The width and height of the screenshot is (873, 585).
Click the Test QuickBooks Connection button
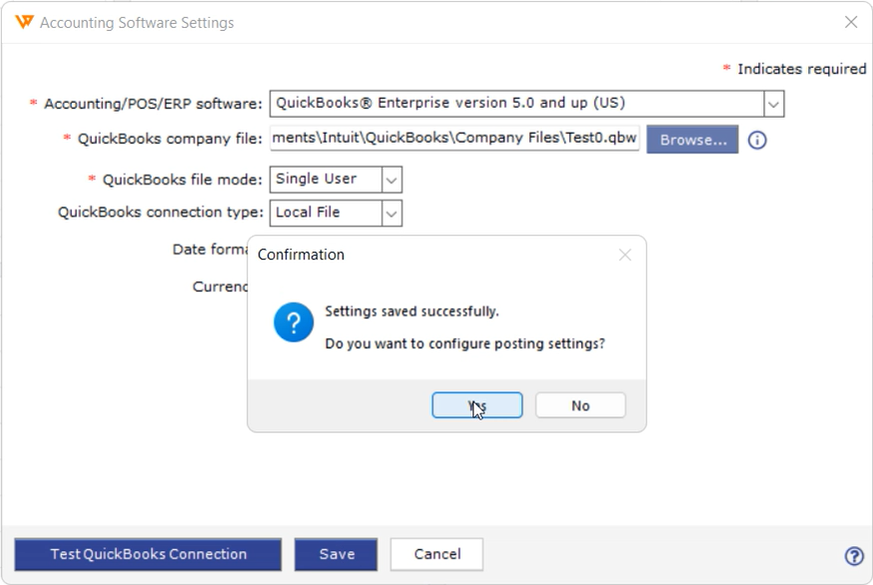coord(148,554)
